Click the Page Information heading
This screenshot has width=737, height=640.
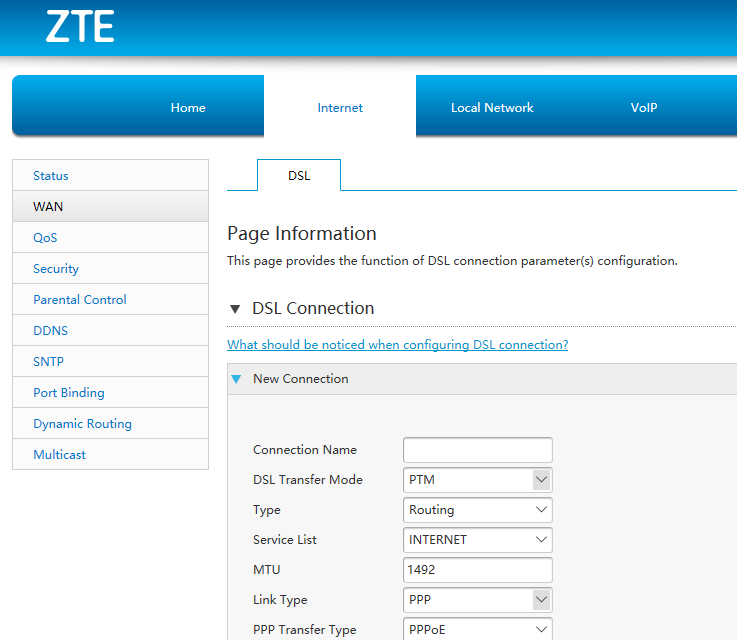(x=302, y=234)
